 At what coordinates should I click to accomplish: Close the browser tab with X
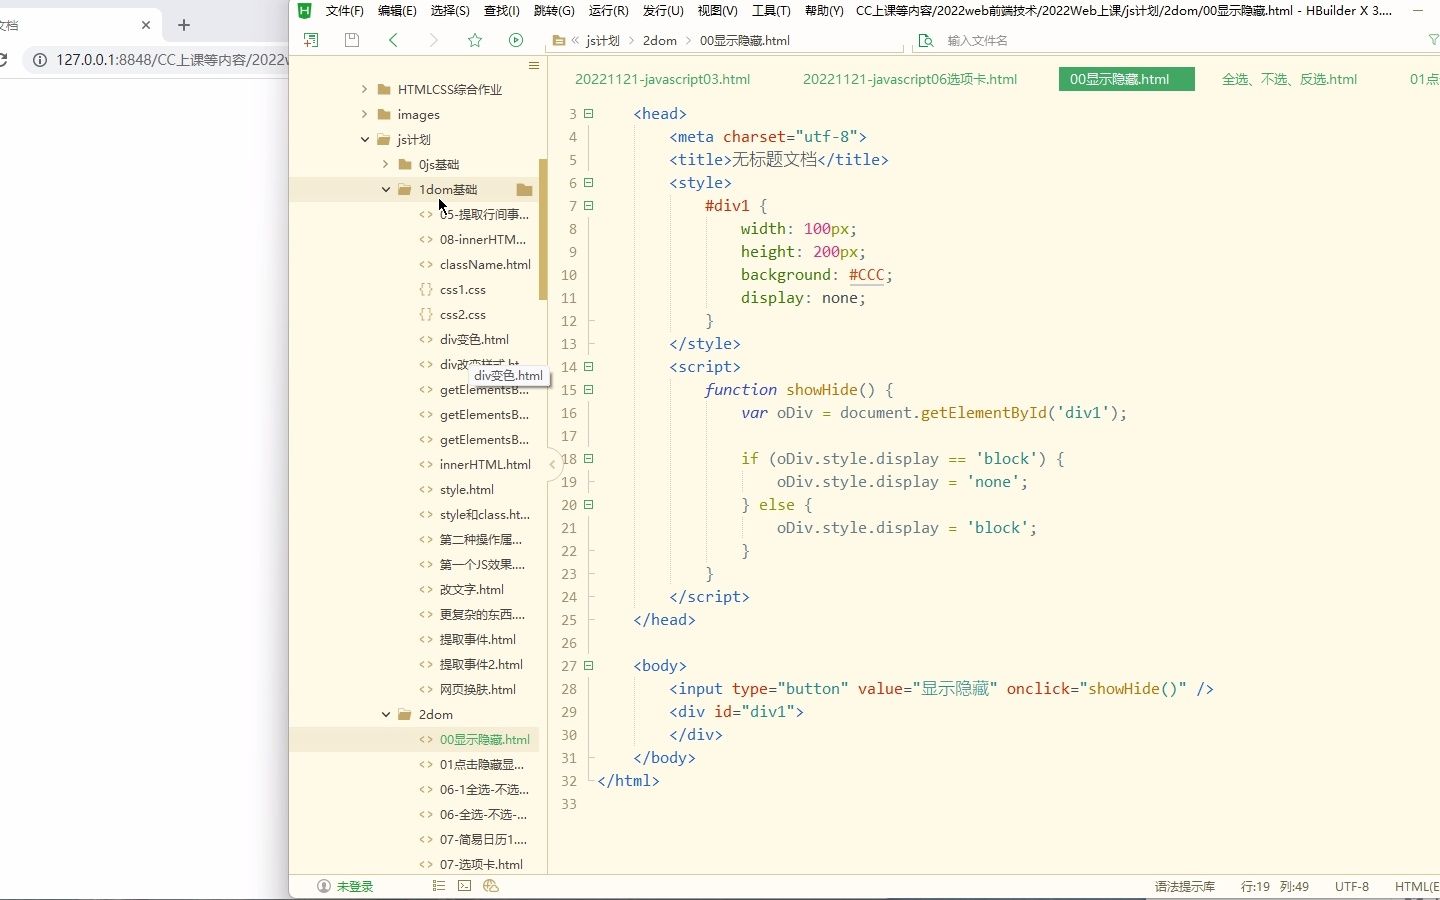click(146, 25)
